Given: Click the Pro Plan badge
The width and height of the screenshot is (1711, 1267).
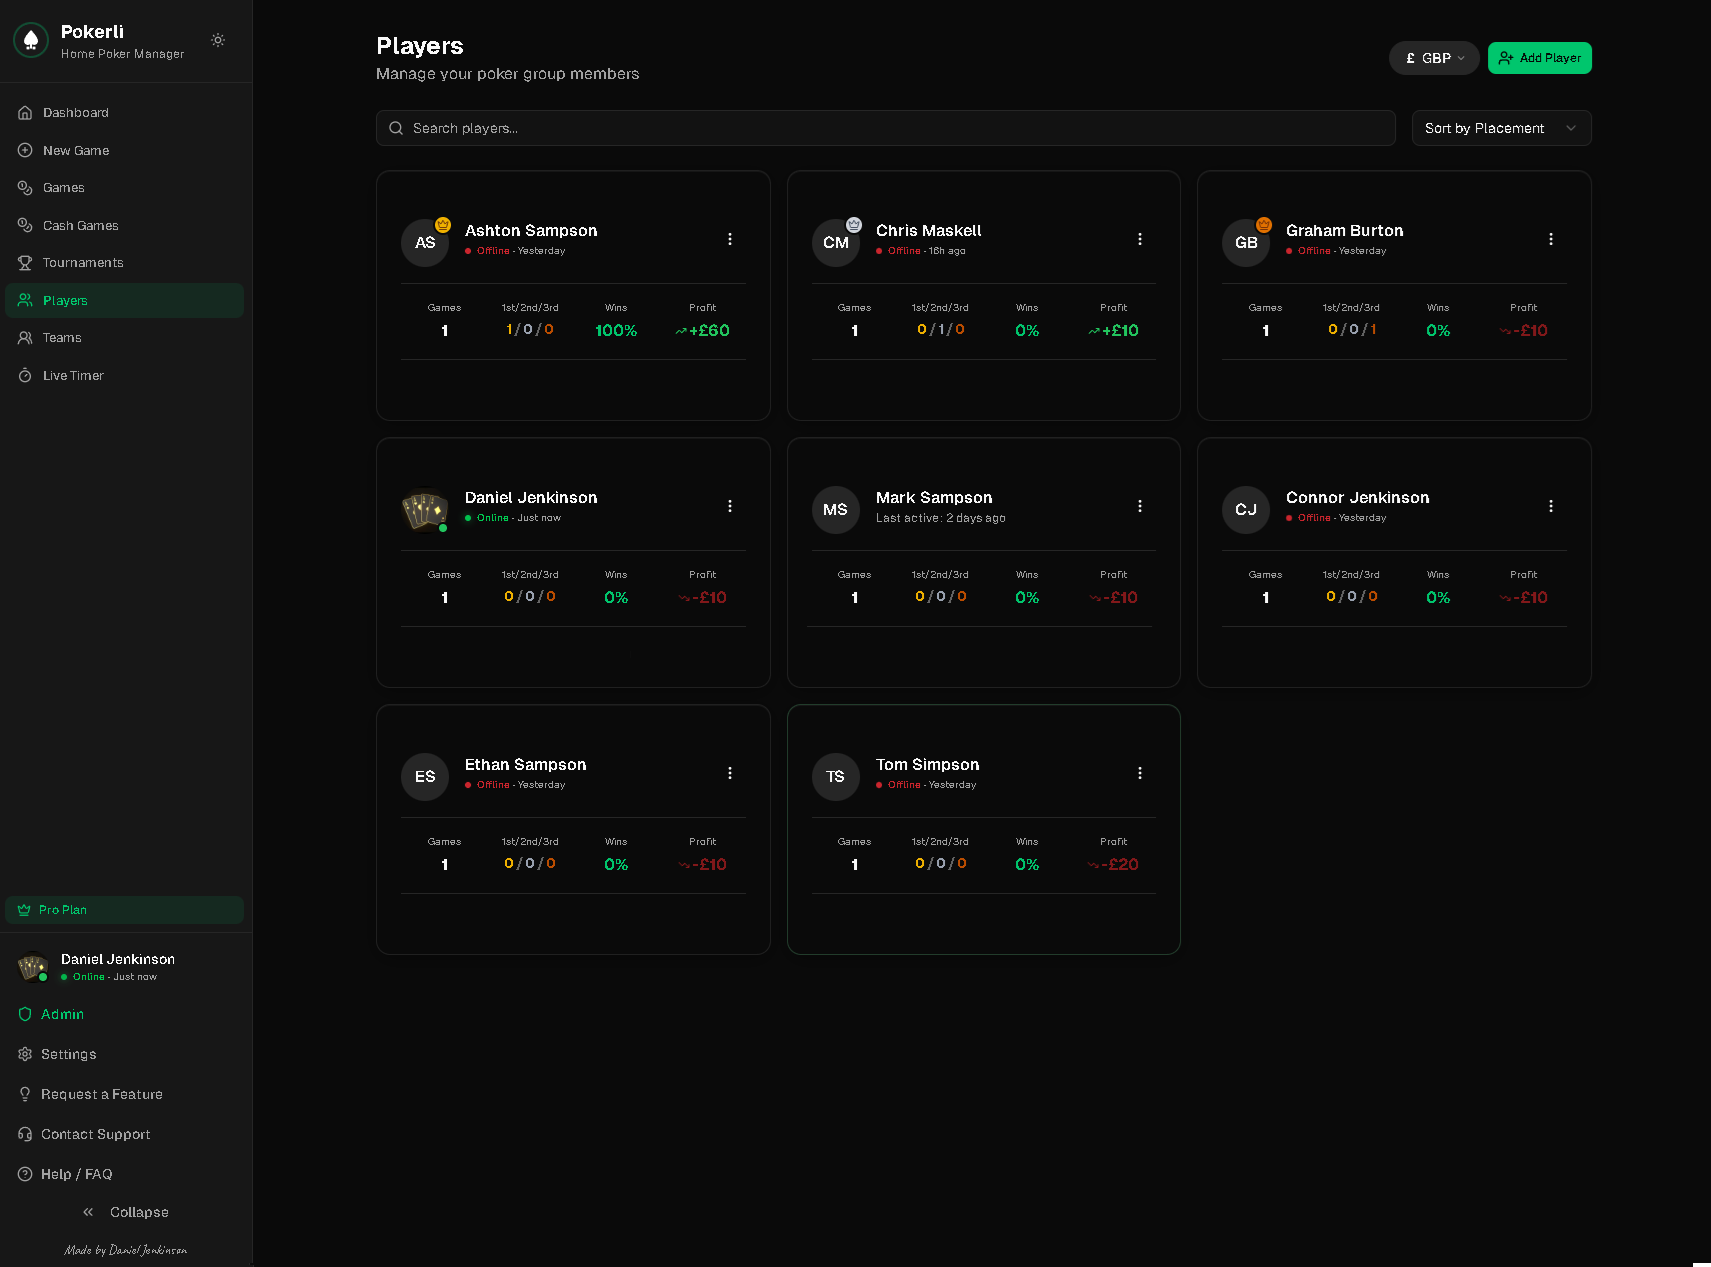Looking at the screenshot, I should (x=124, y=910).
